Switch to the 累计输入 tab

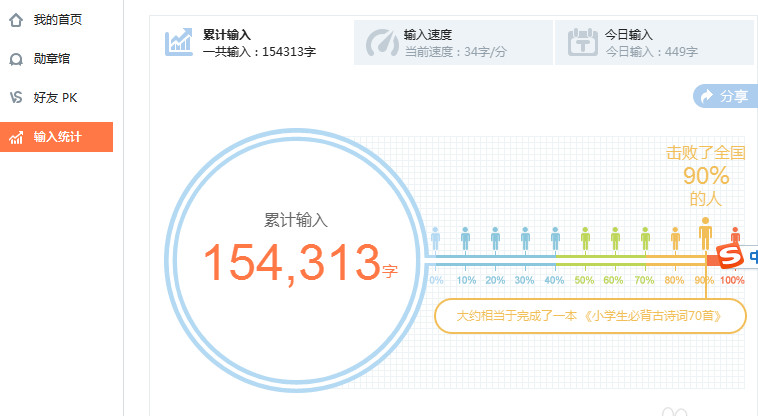(252, 43)
